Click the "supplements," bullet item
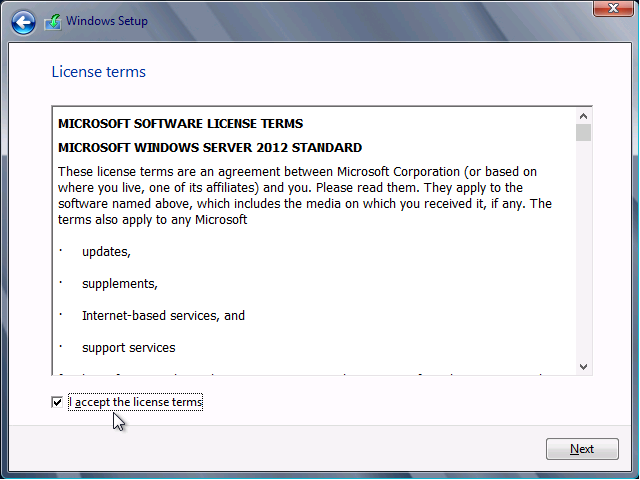640x480 pixels. pos(120,283)
